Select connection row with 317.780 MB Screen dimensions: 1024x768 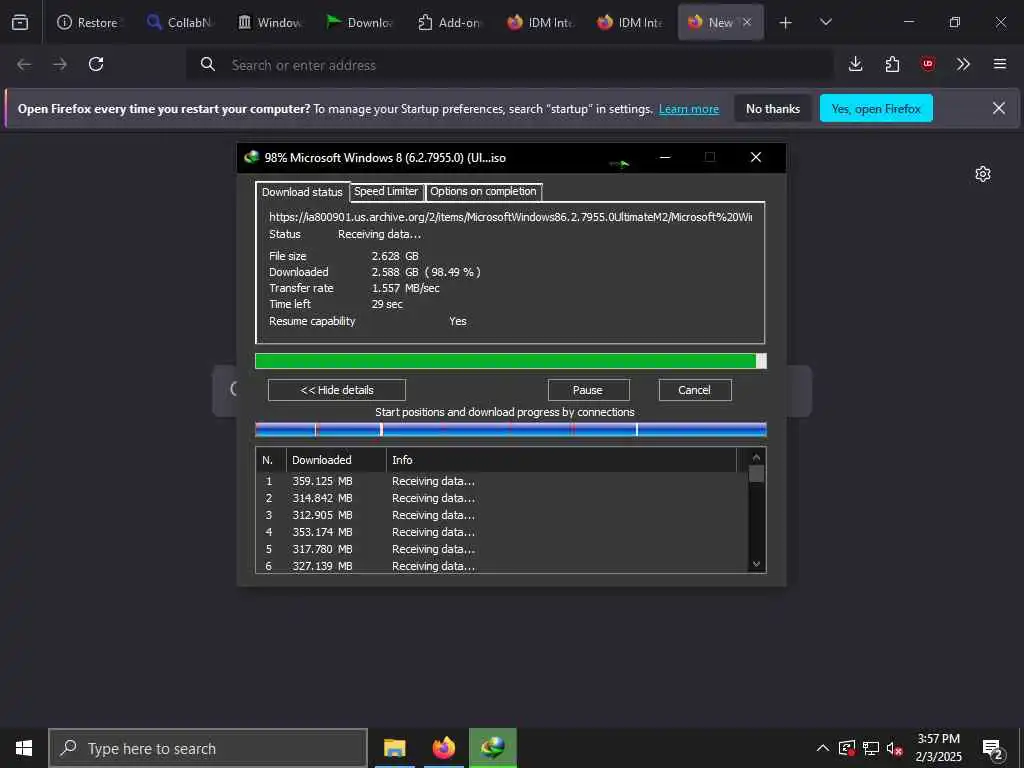tap(502, 549)
